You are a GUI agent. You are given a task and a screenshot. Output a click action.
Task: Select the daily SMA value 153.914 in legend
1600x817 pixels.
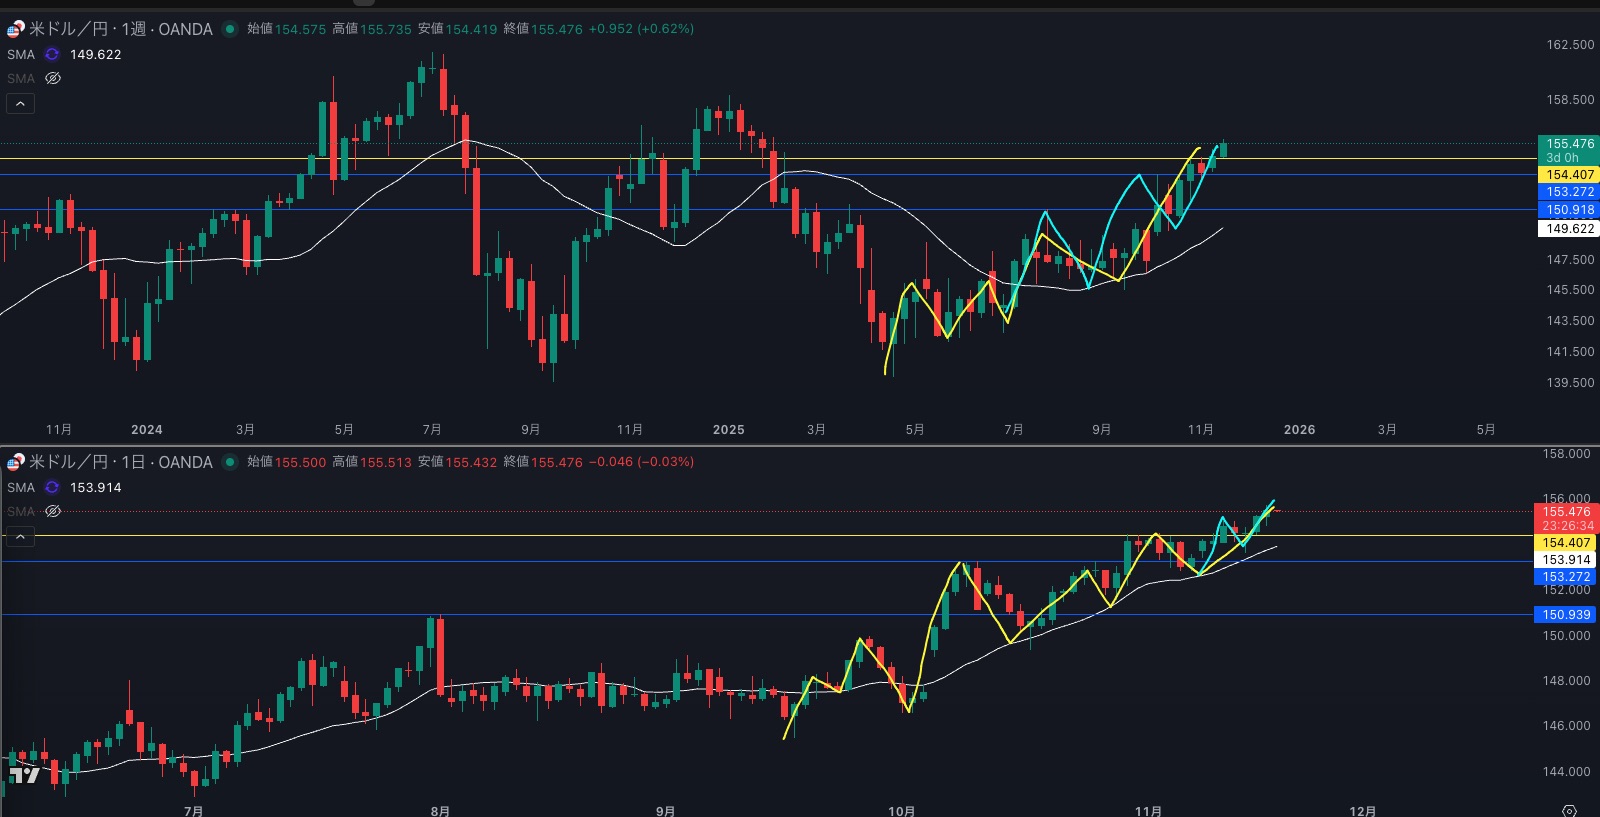[96, 488]
